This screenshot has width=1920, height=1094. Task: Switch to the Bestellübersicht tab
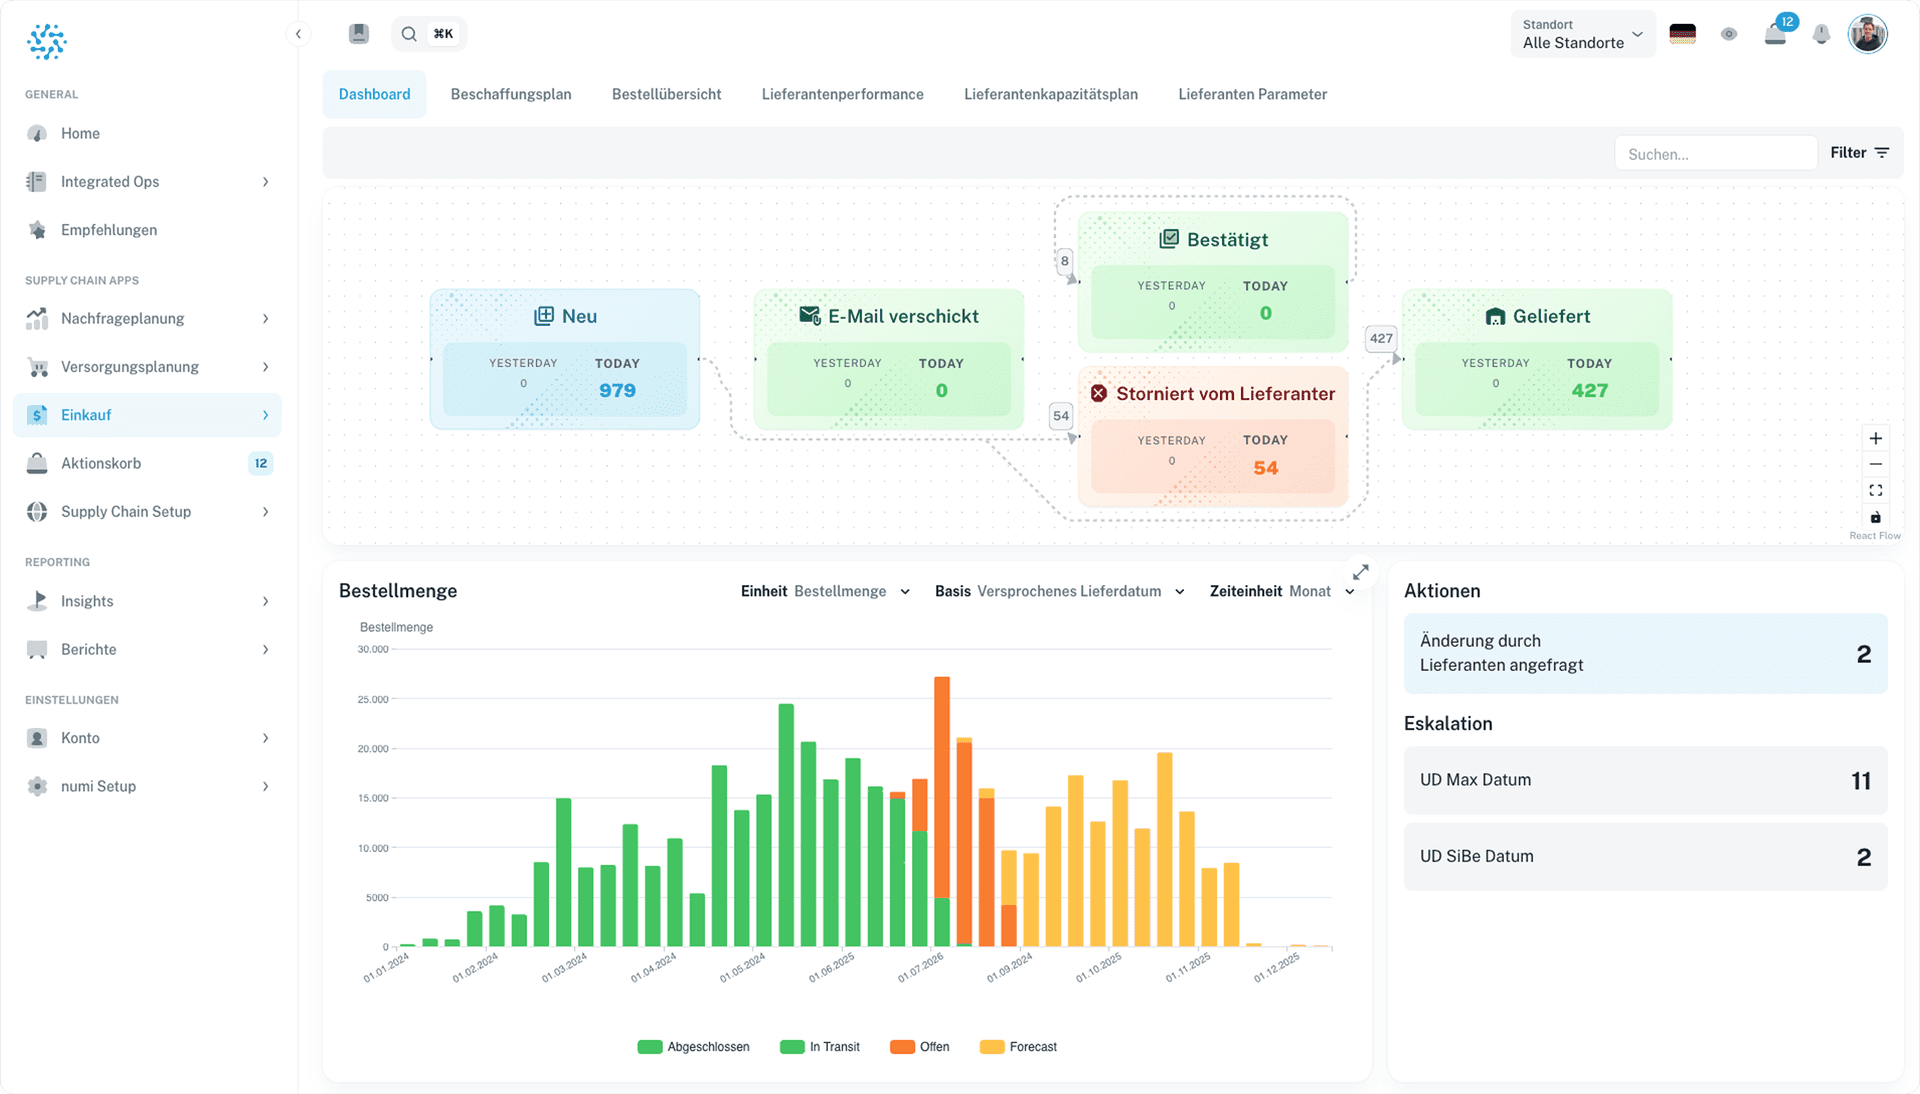[x=666, y=93]
